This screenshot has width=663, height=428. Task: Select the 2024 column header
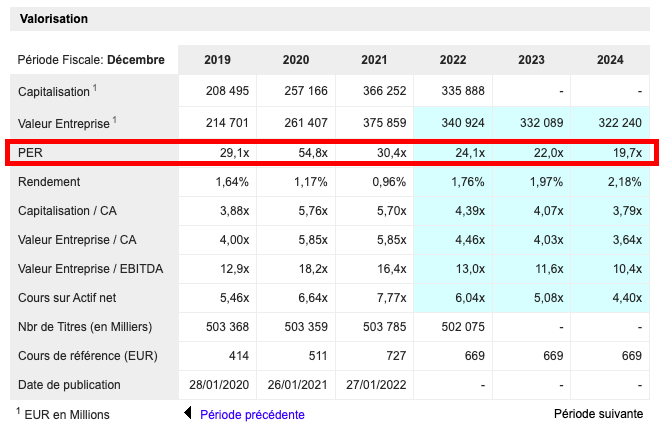610,60
